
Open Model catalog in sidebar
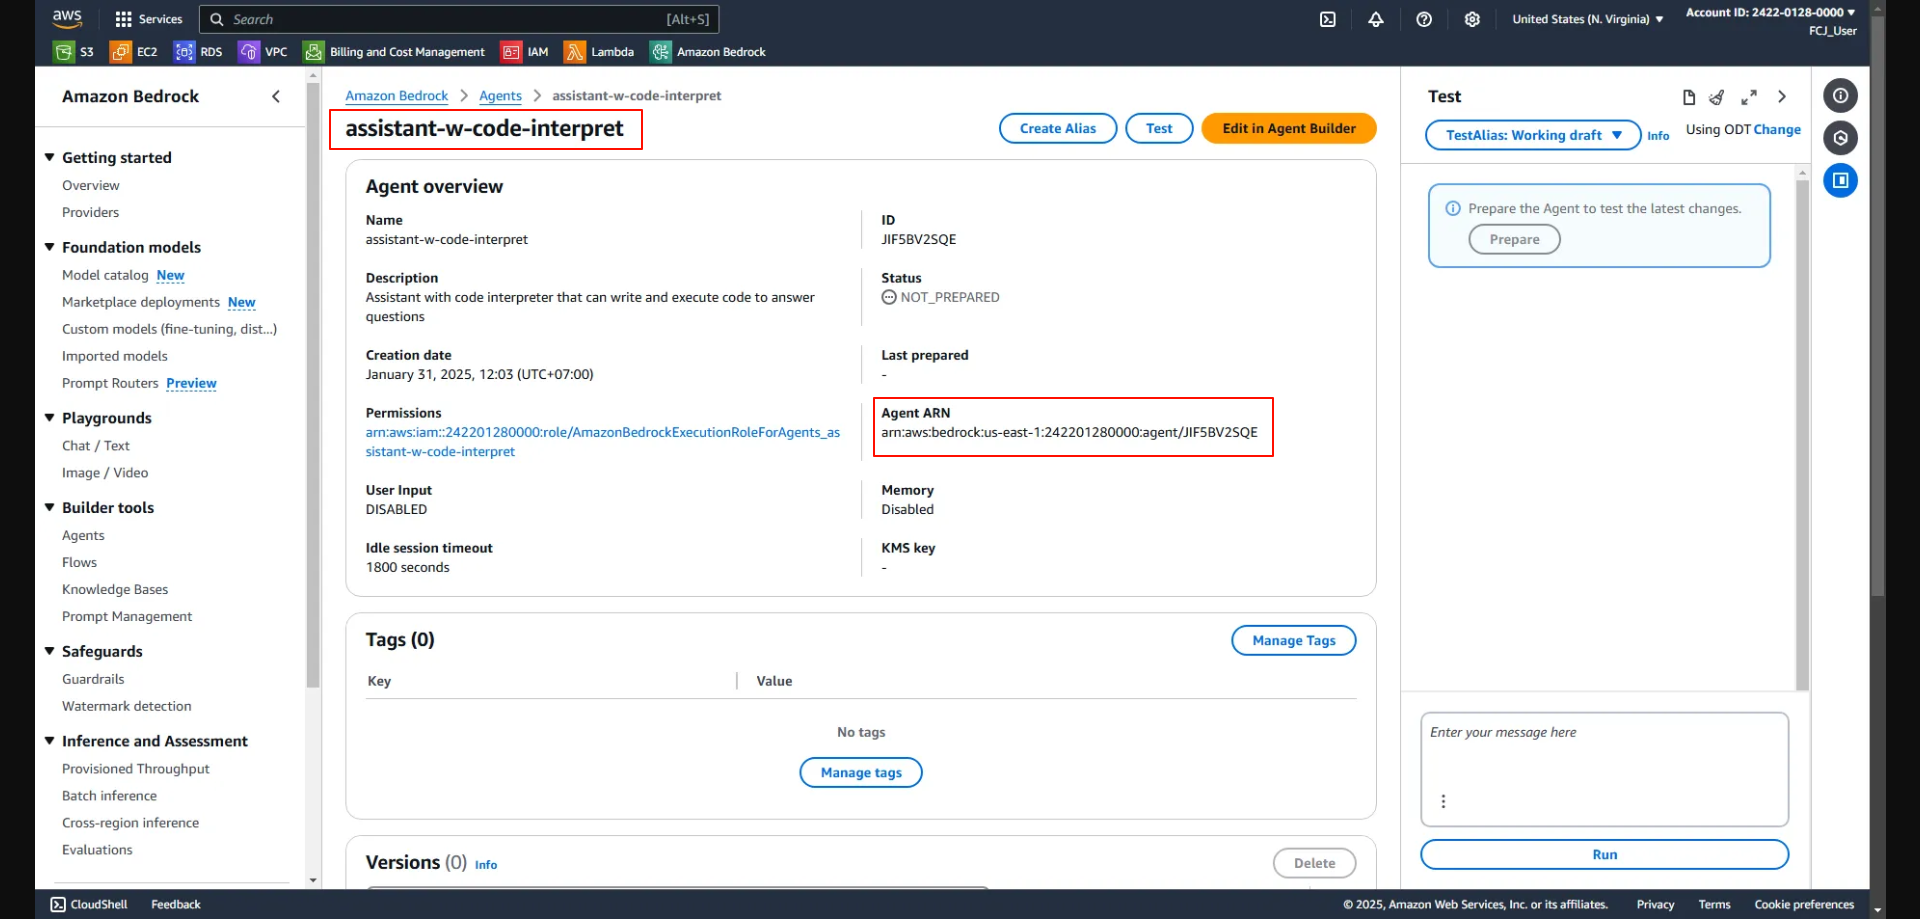point(105,276)
